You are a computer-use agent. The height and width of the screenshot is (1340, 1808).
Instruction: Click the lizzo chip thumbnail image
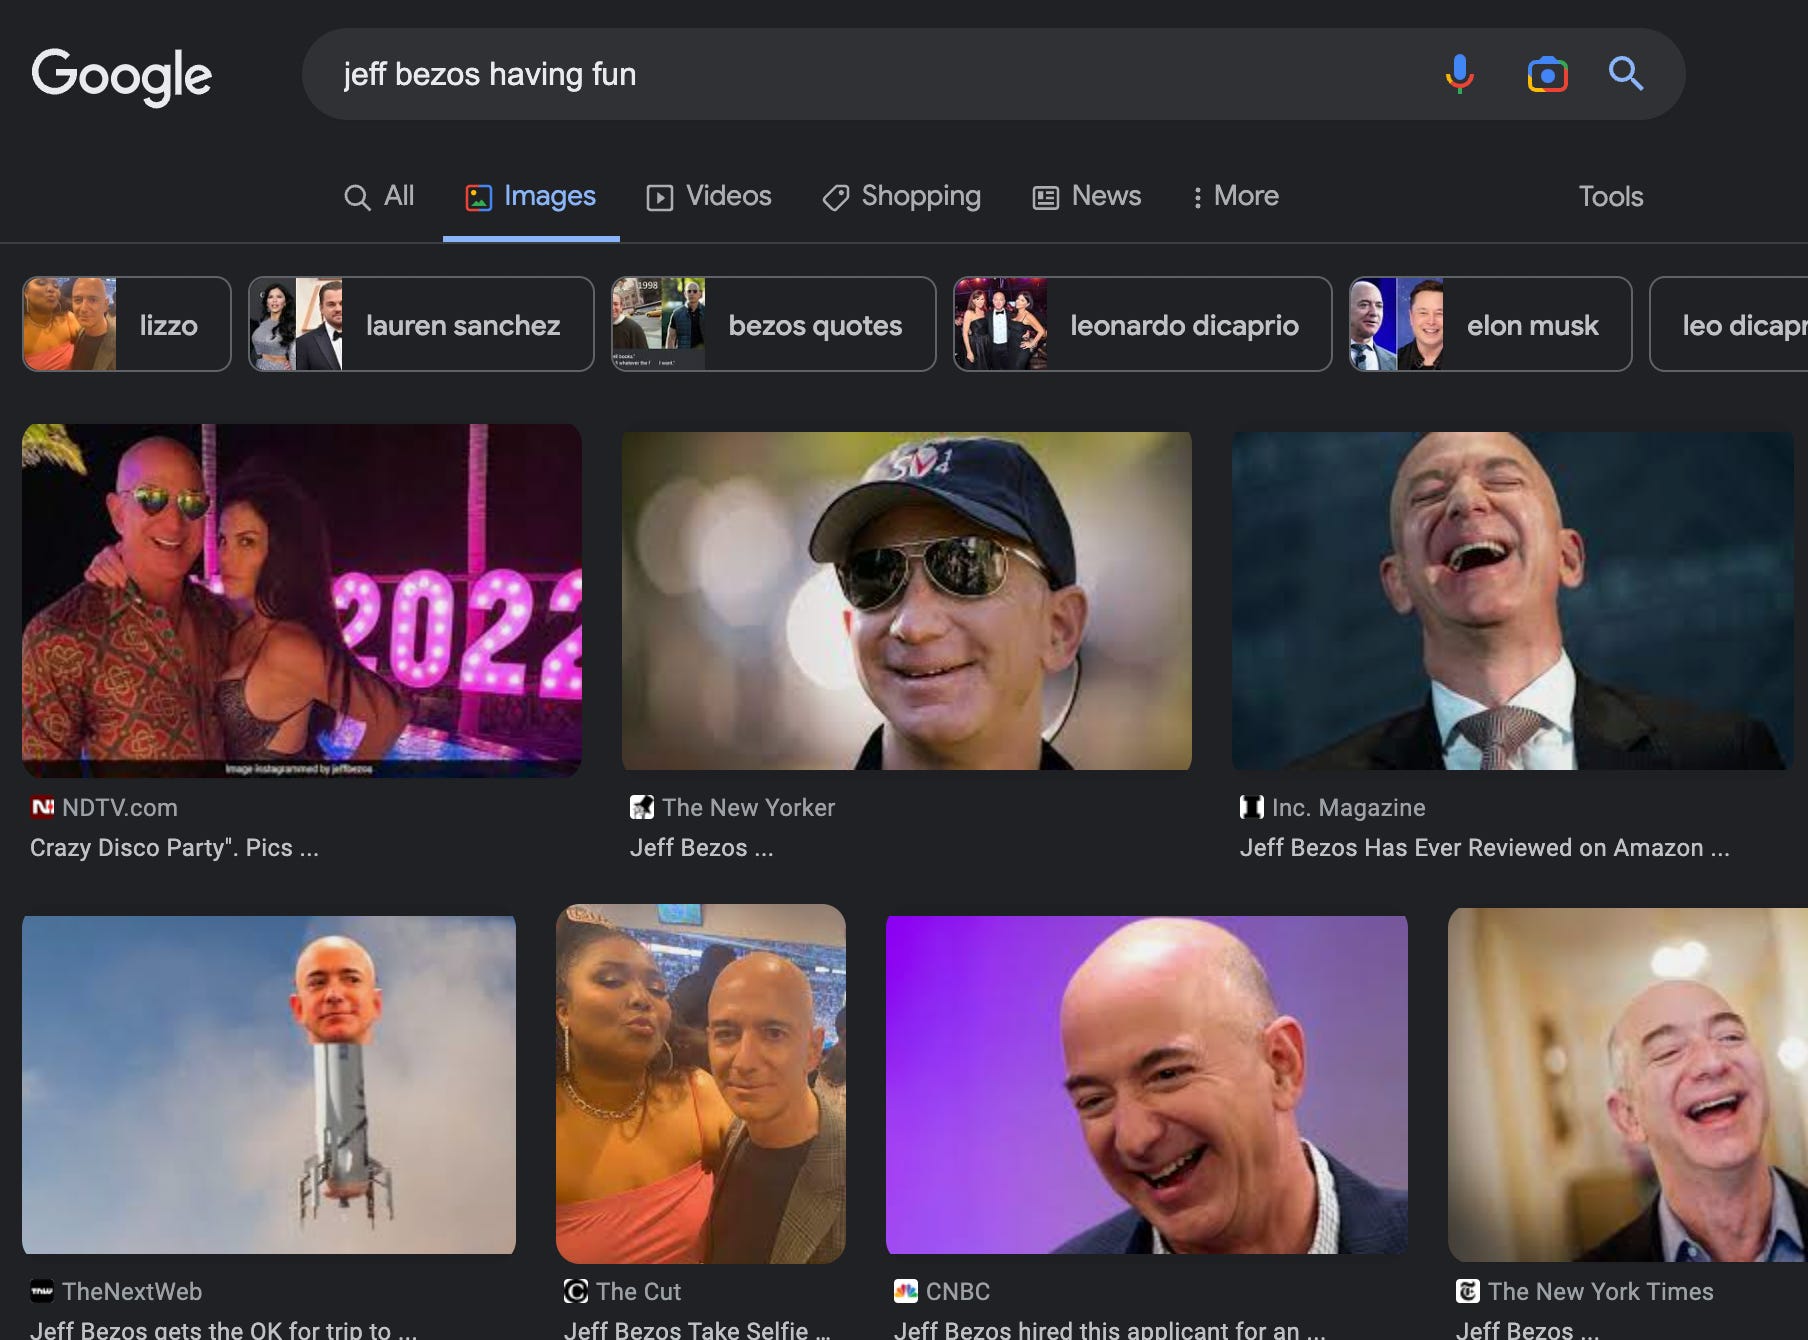pyautogui.click(x=70, y=324)
